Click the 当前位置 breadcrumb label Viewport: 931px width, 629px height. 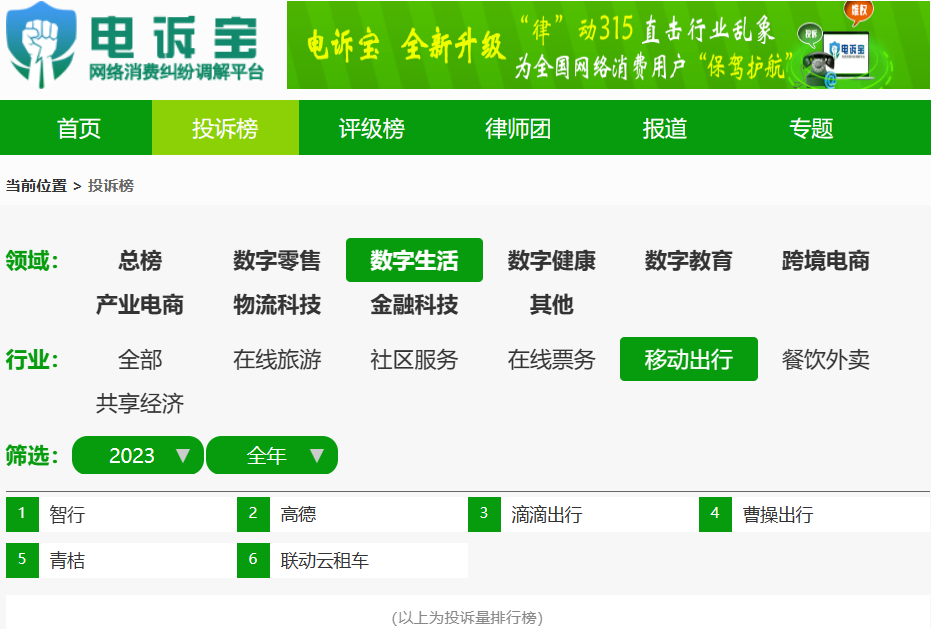[x=36, y=186]
